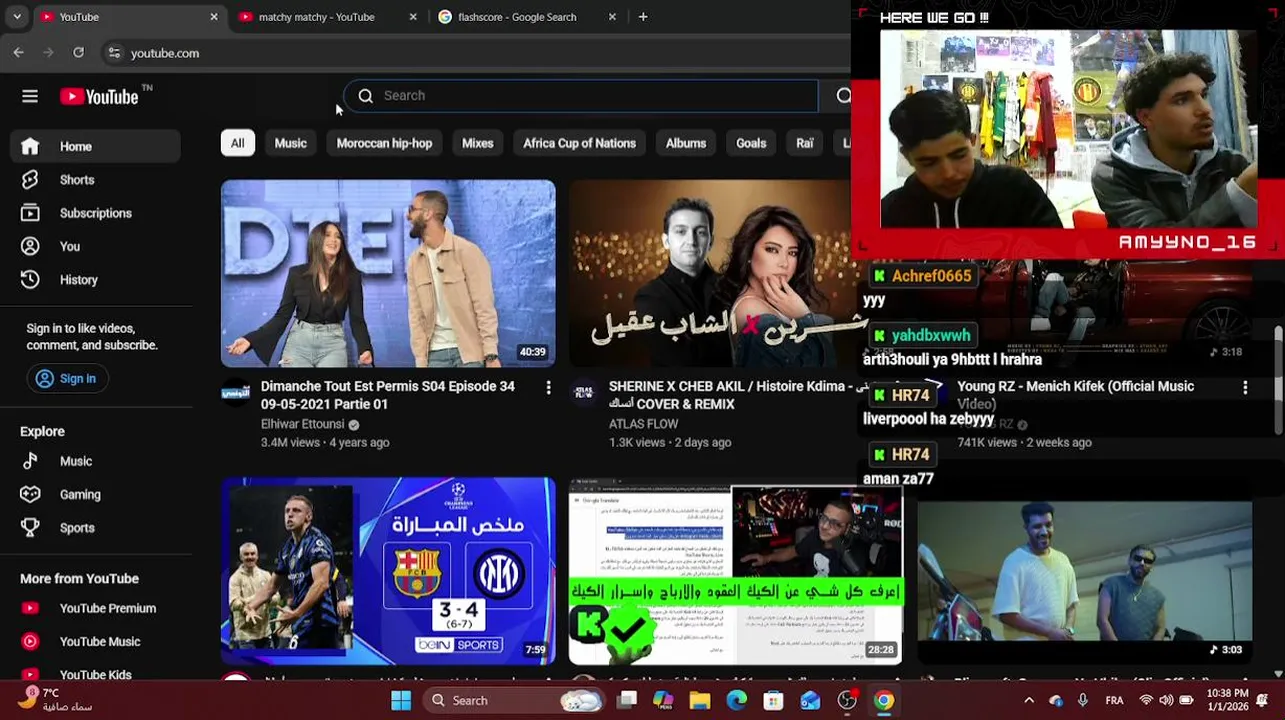
Task: Select the Raï filter chip
Action: point(804,143)
